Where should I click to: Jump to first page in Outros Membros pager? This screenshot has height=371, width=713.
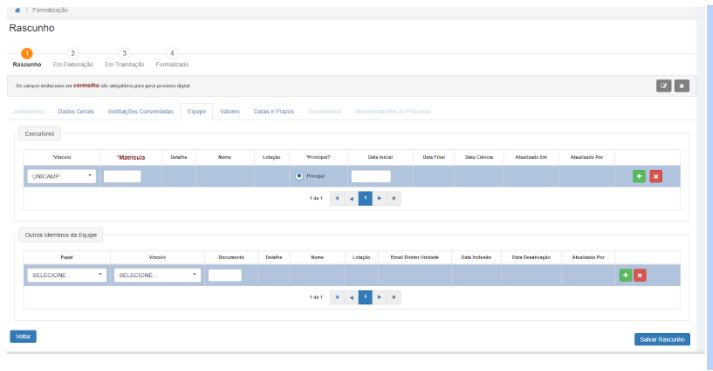point(337,297)
